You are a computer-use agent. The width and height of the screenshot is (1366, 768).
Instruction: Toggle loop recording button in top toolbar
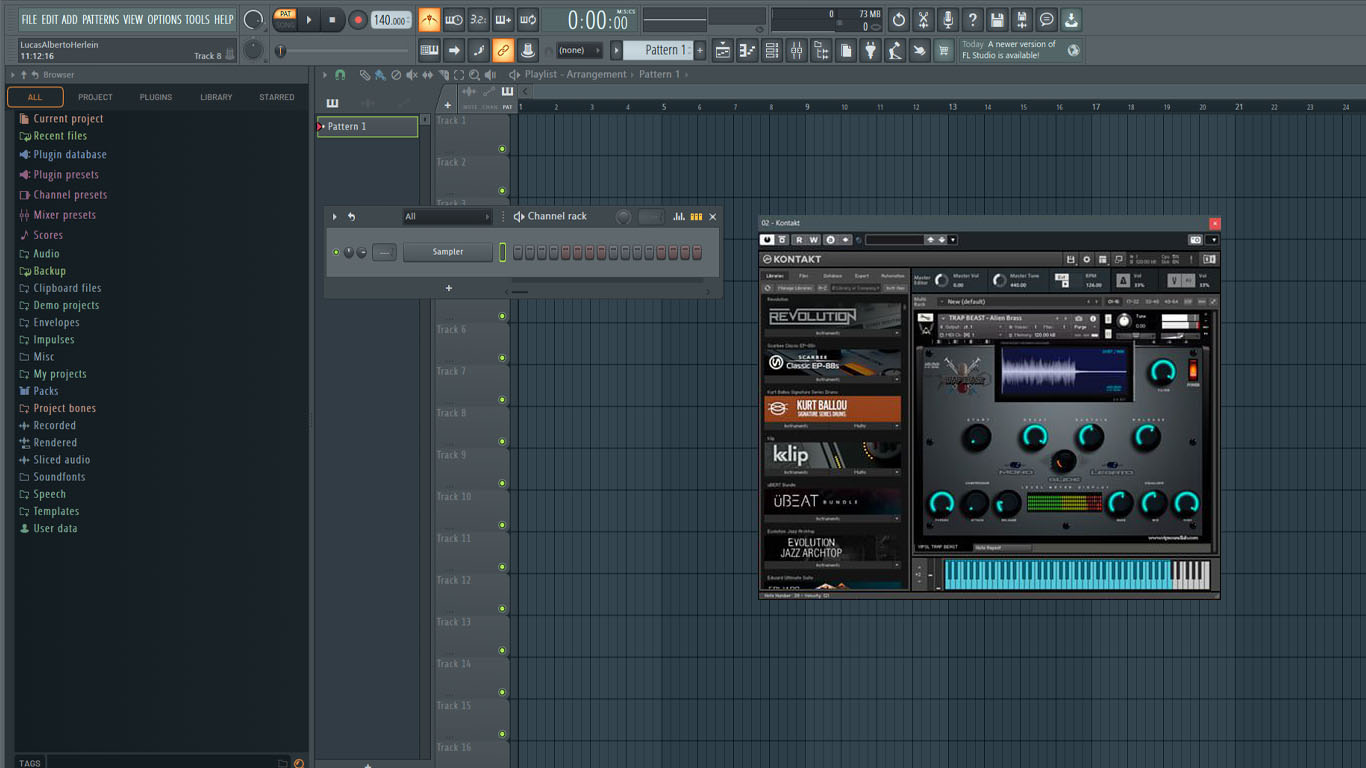[x=528, y=19]
